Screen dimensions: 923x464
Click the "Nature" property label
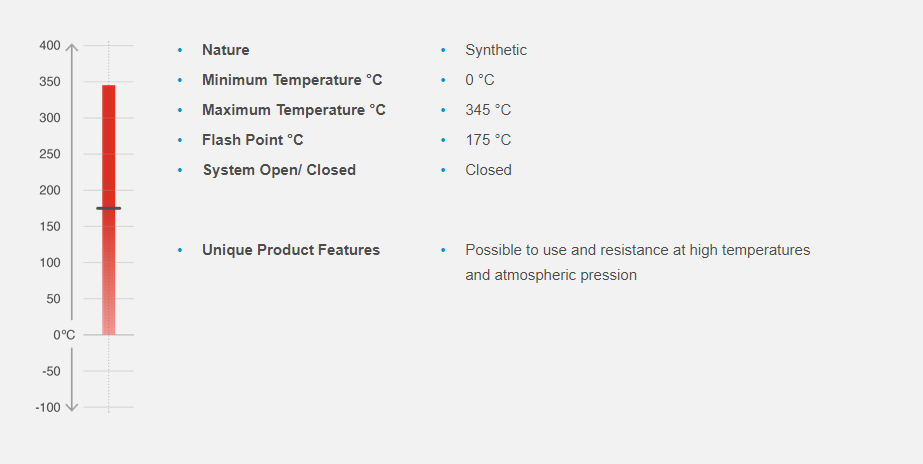coord(226,50)
